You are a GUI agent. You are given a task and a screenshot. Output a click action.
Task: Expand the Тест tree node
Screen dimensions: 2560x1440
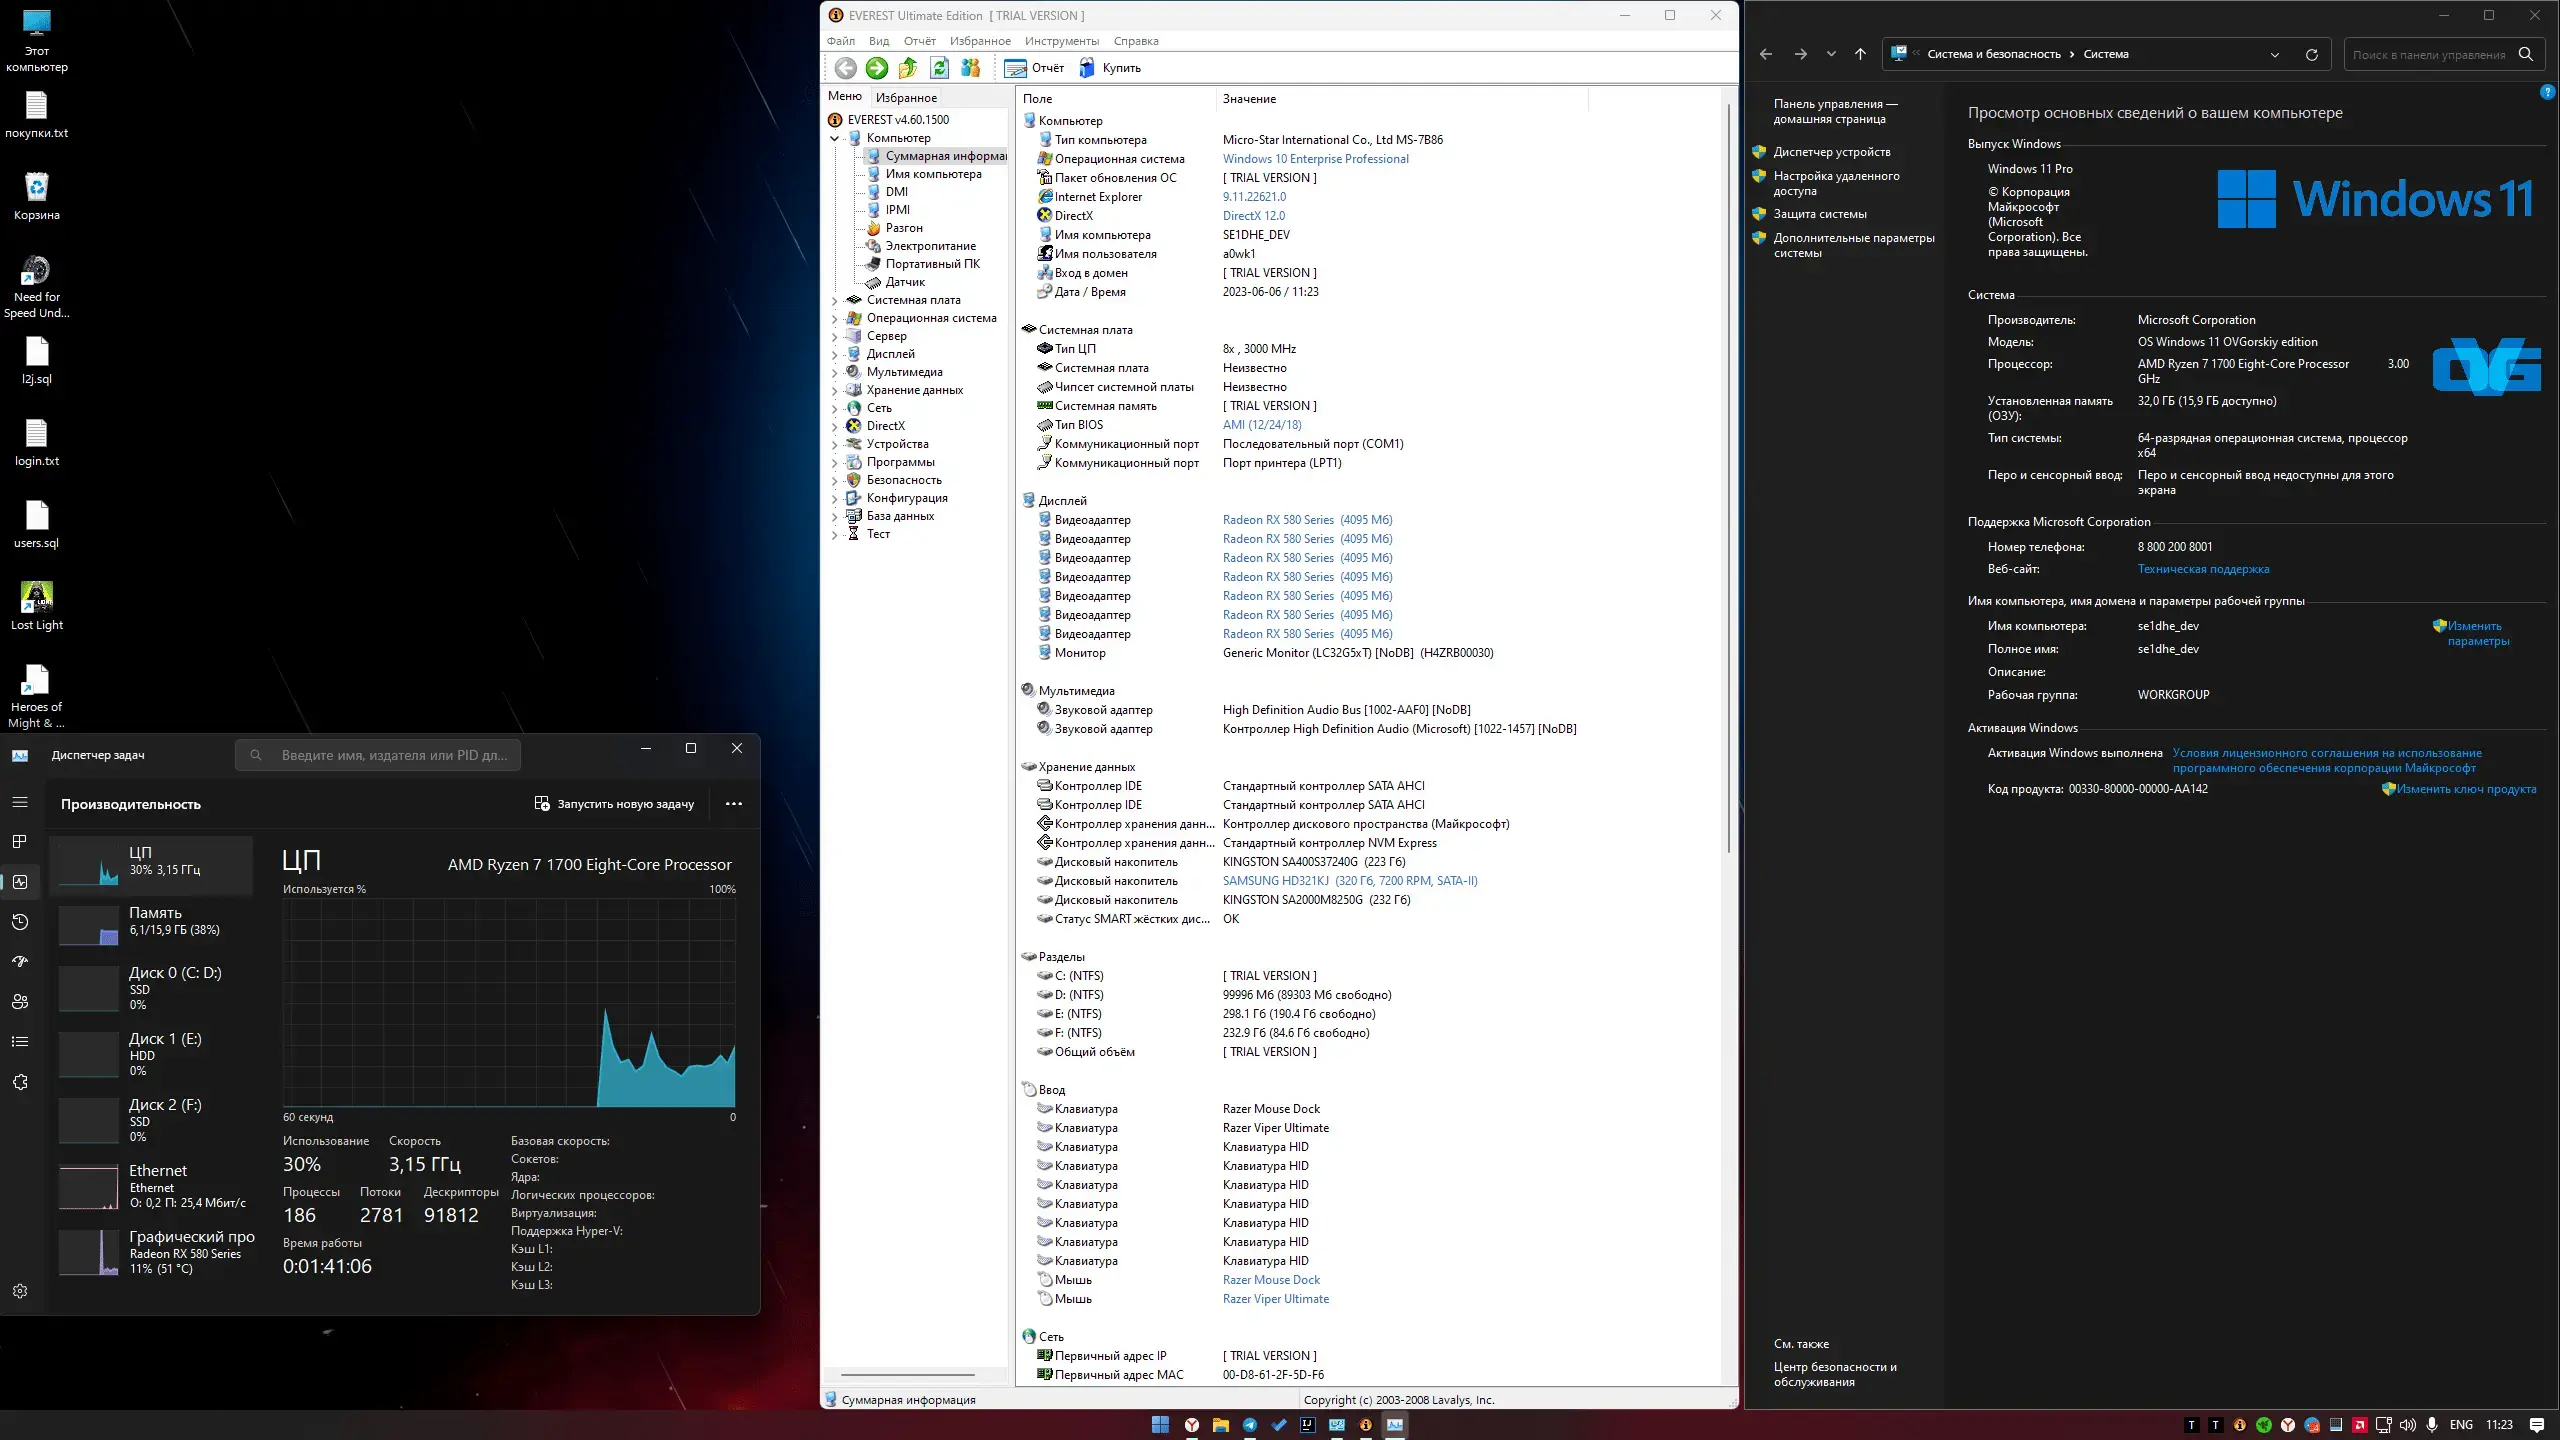click(835, 534)
